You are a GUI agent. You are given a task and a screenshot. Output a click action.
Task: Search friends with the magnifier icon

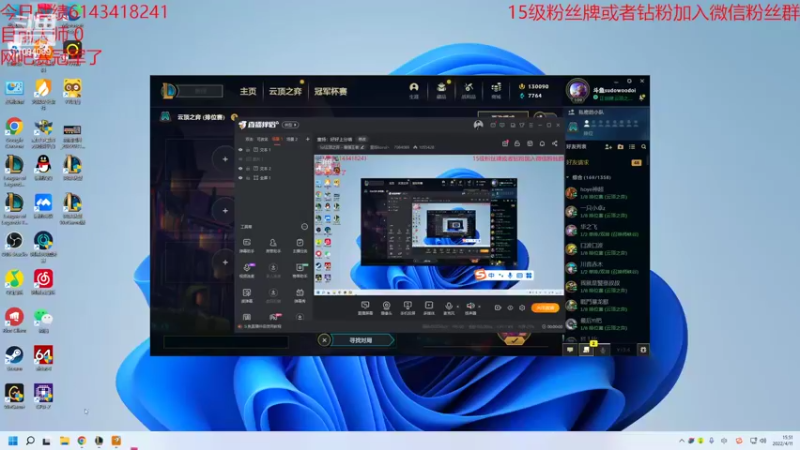click(643, 147)
